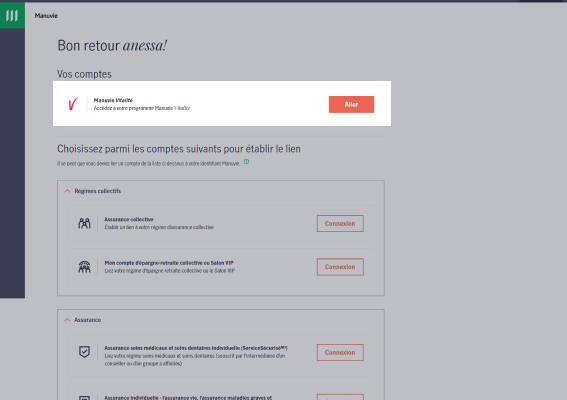Collapse the Régimes collectifs section
567x400 pixels.
67,191
